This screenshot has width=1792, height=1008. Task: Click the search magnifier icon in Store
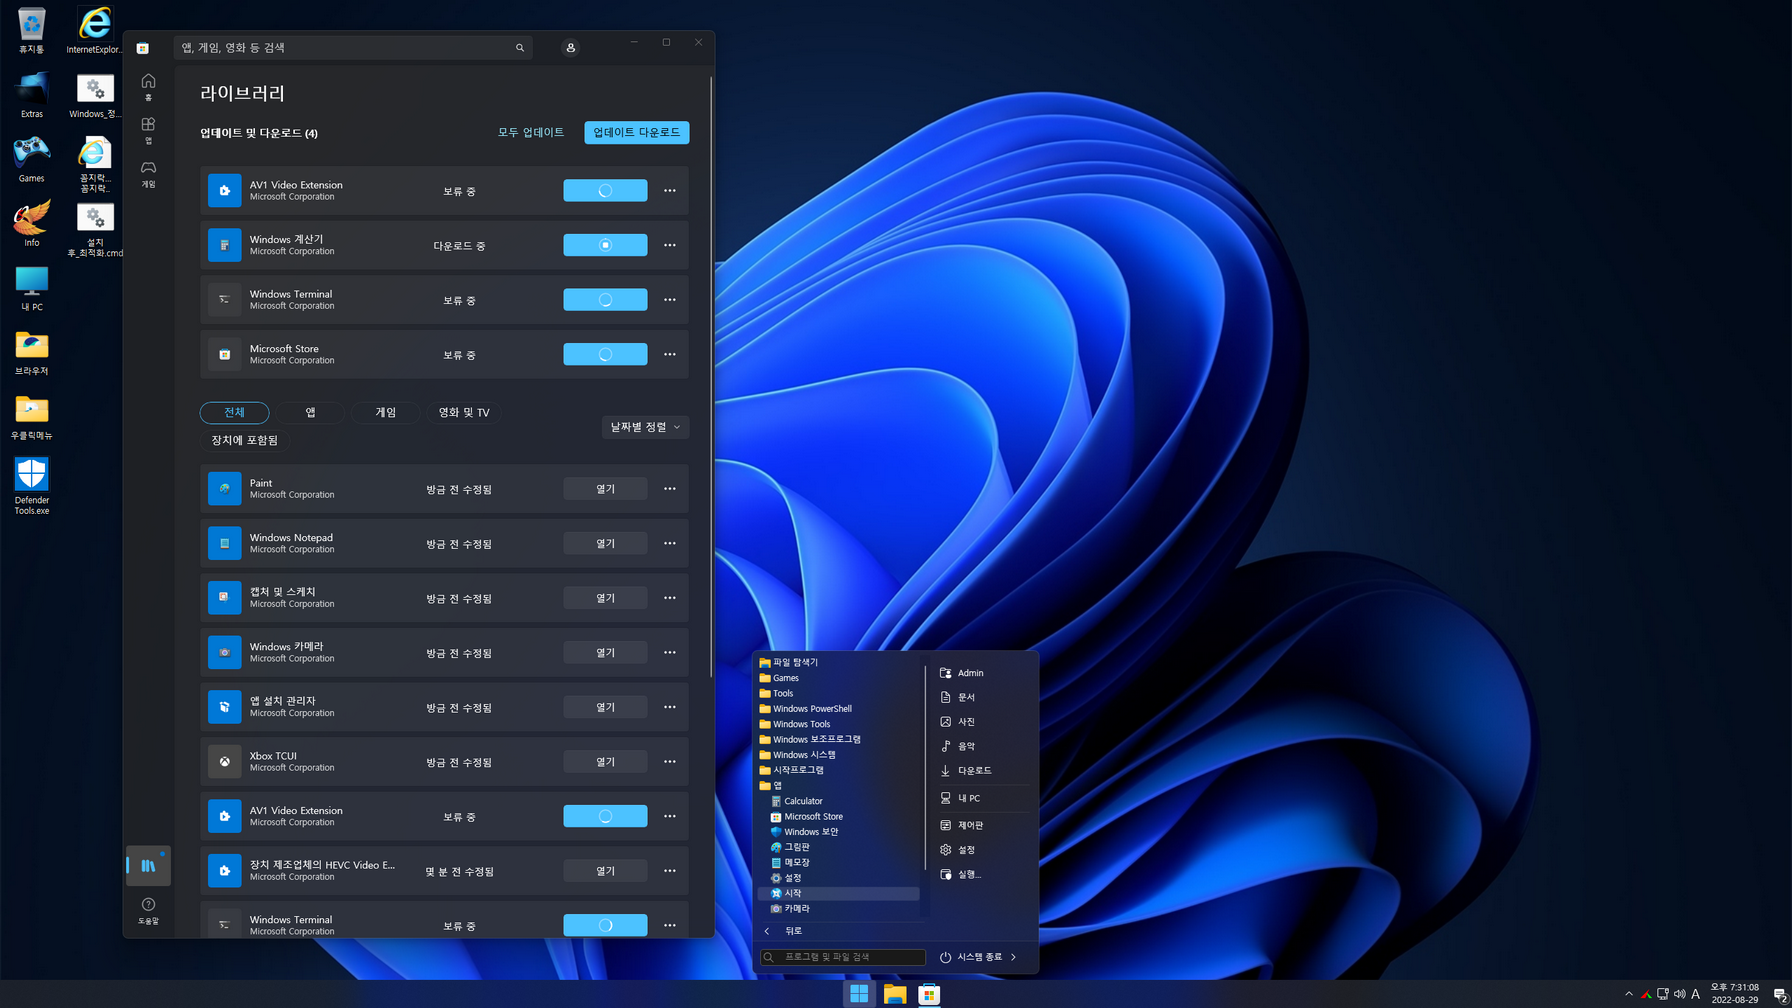(x=520, y=47)
